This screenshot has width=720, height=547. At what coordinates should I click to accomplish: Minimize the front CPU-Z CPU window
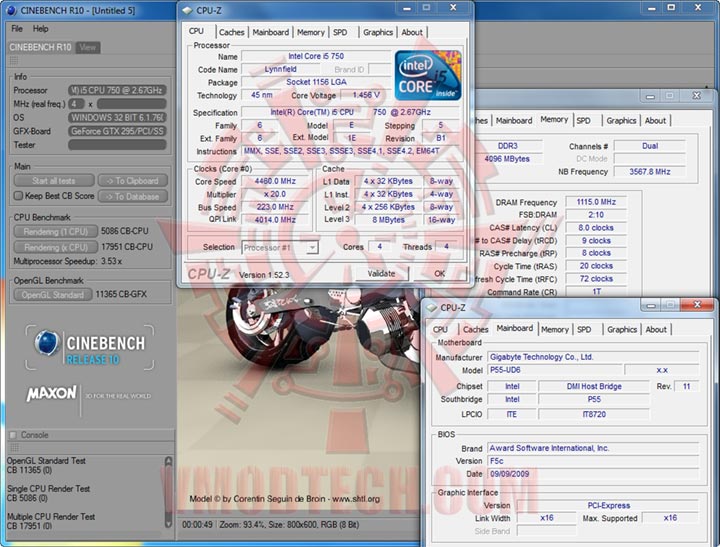pos(407,7)
